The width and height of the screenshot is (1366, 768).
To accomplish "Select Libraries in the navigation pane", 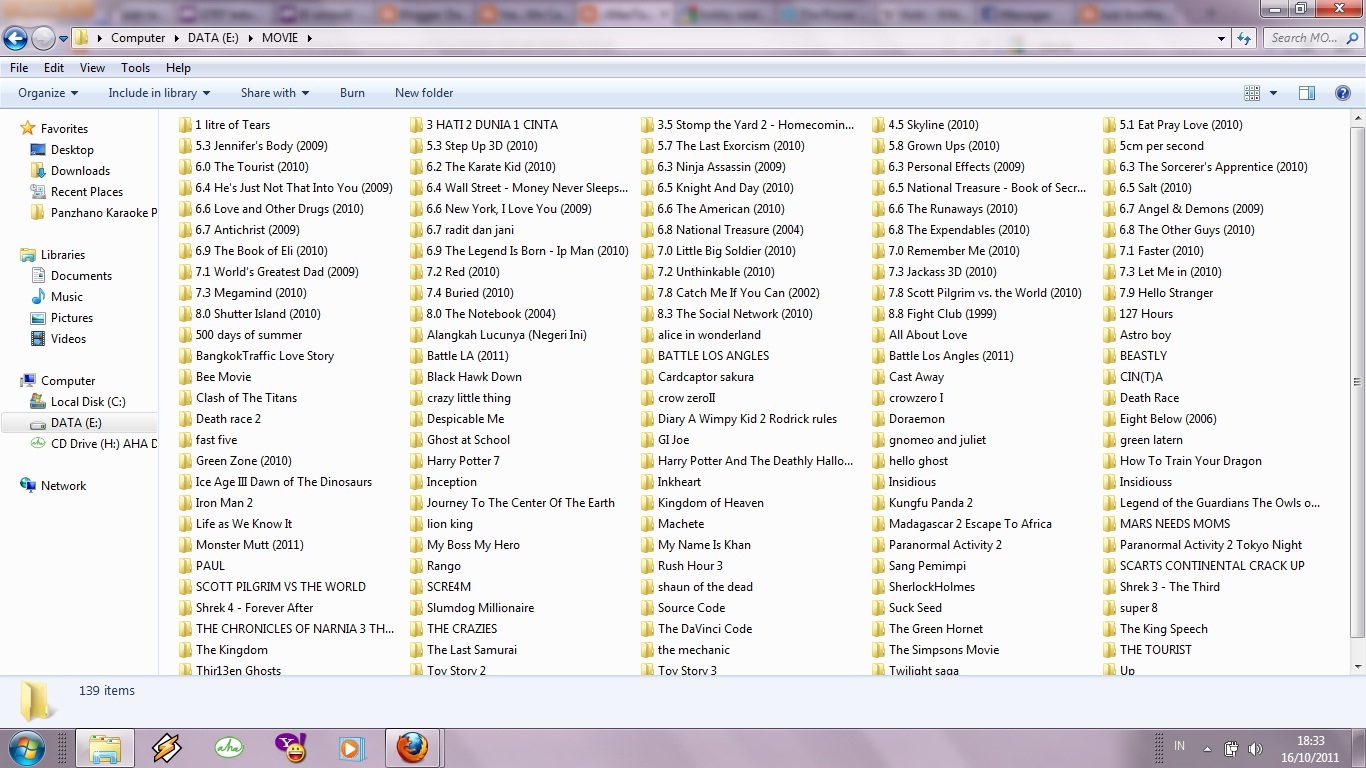I will tap(63, 255).
